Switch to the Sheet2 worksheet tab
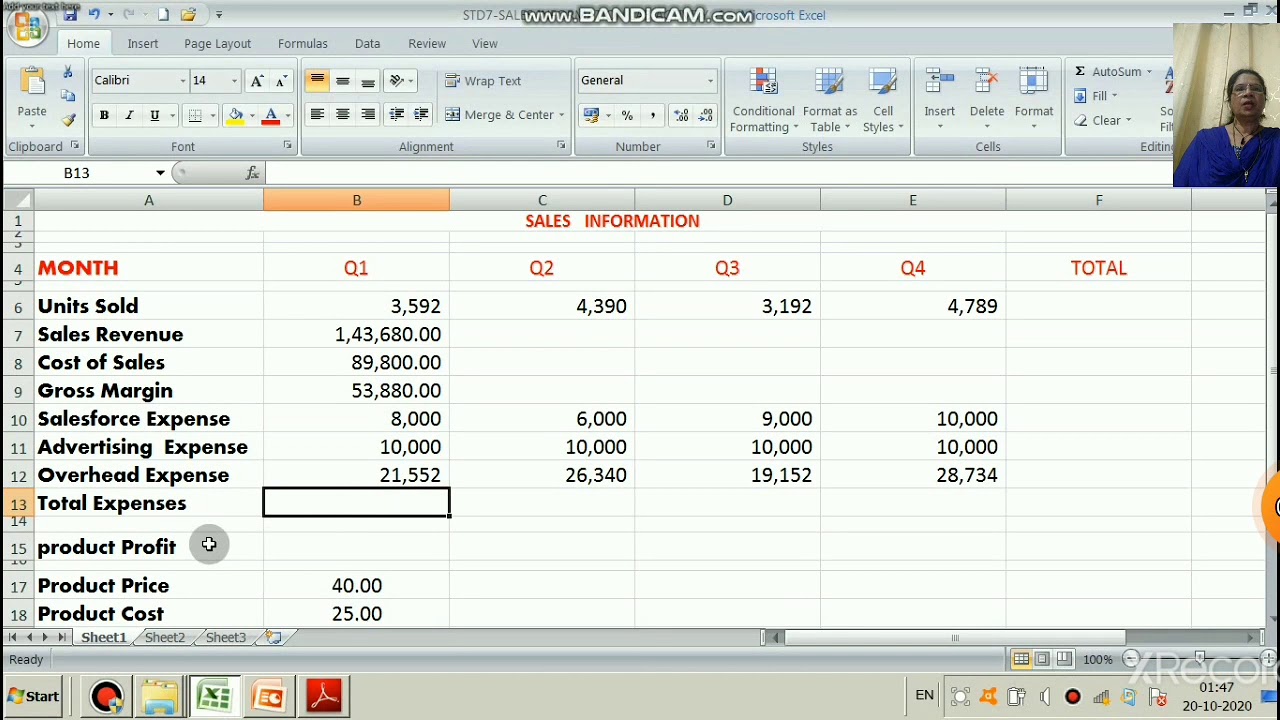Viewport: 1280px width, 720px height. coord(165,638)
